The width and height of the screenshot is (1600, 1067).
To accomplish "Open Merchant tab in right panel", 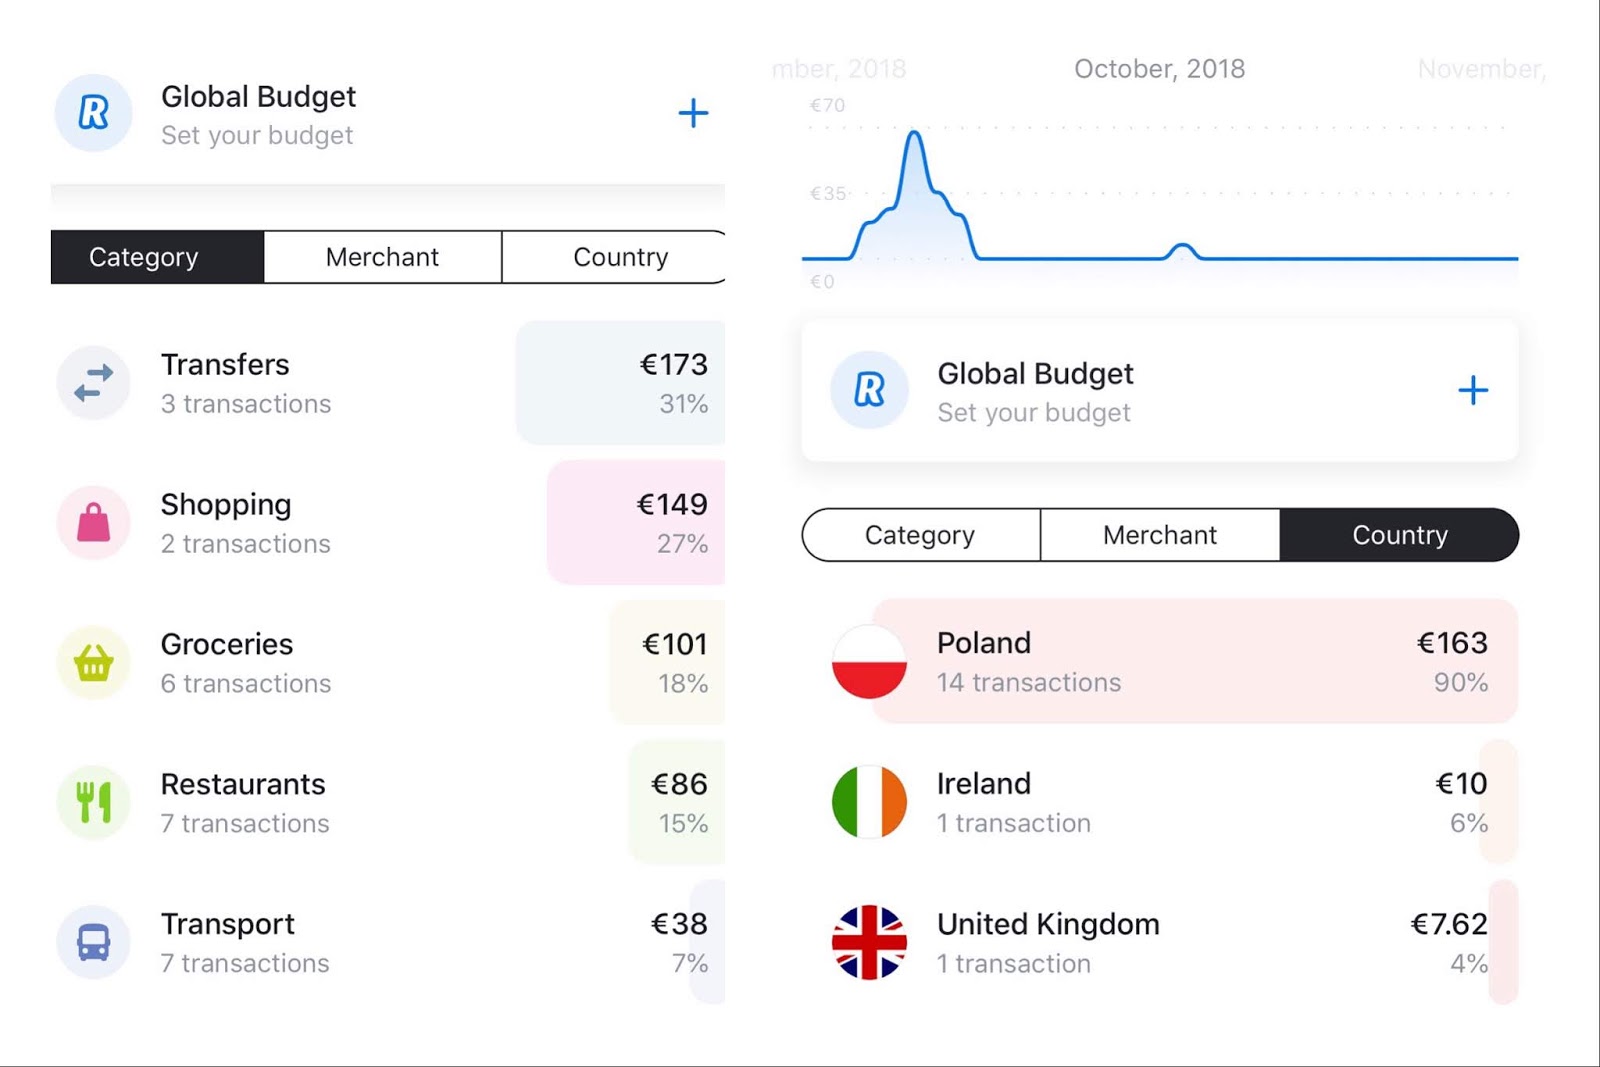I will click(1160, 535).
